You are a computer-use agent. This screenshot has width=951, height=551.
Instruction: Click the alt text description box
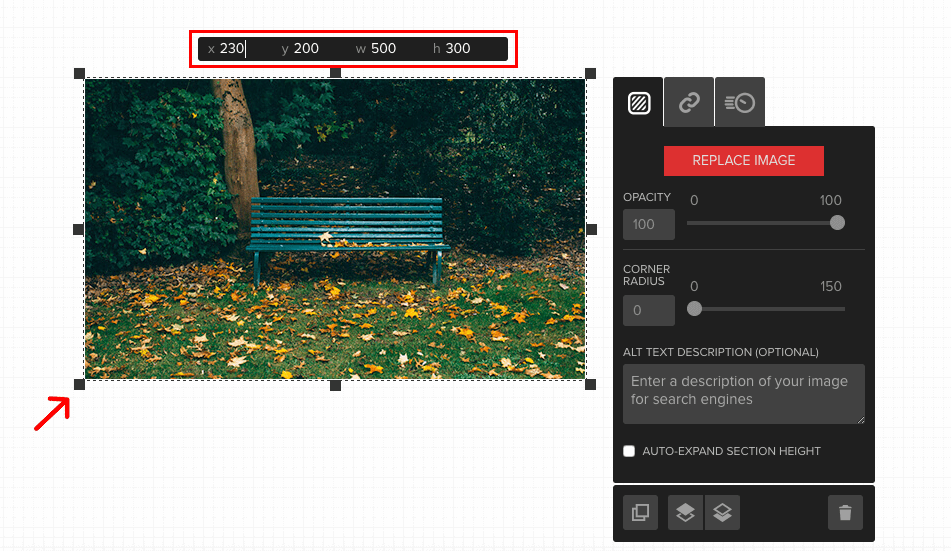coord(743,393)
